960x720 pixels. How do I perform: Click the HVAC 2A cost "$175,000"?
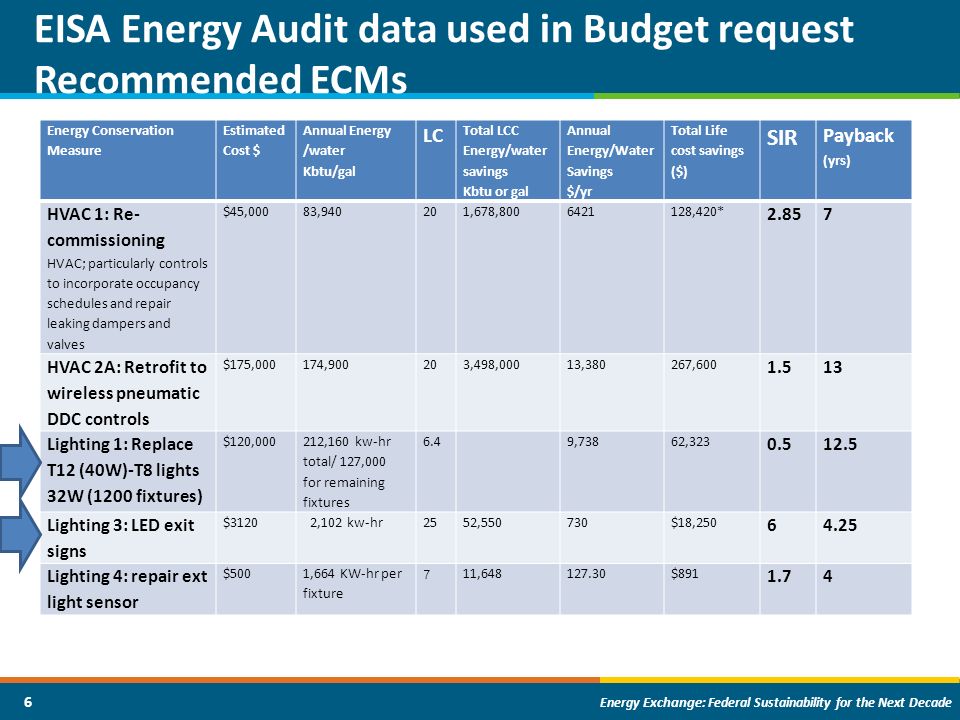249,365
